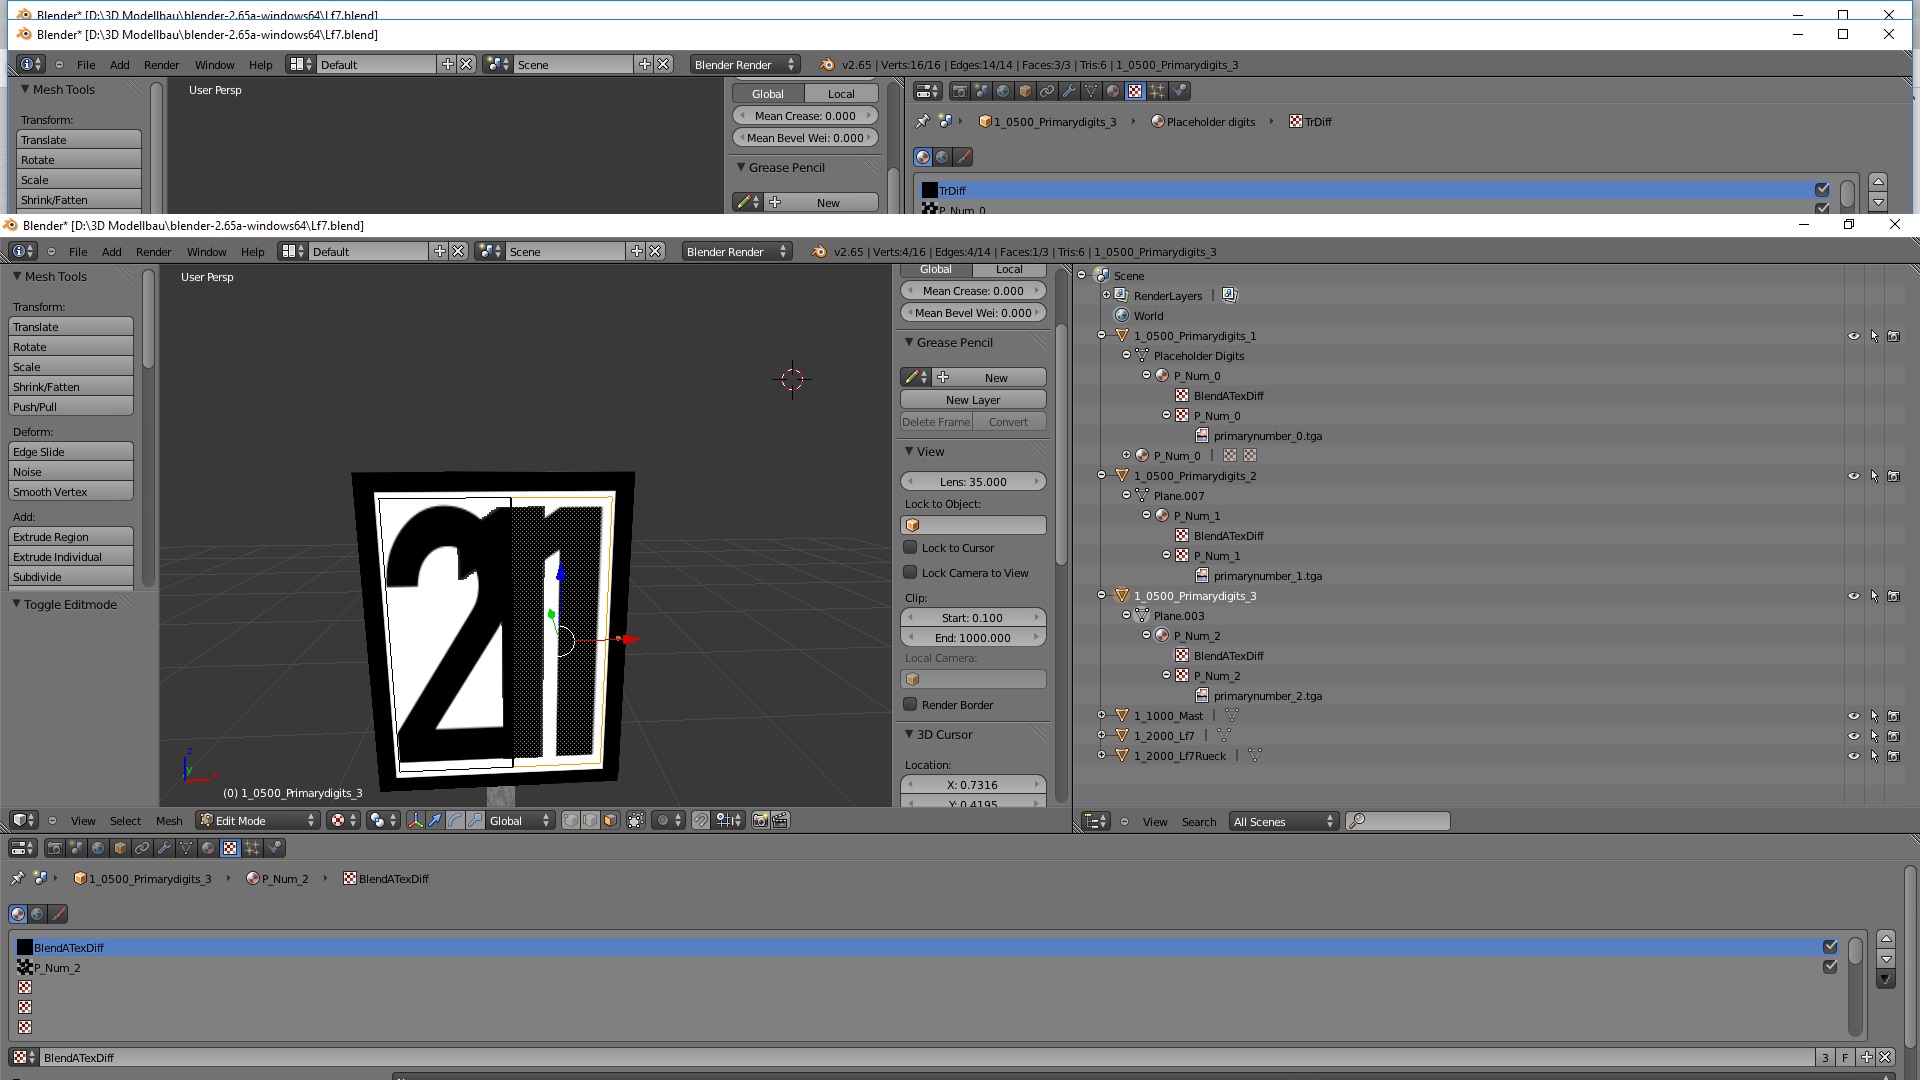This screenshot has width=1920, height=1080.
Task: Open the World properties tab icon
Action: [98, 848]
